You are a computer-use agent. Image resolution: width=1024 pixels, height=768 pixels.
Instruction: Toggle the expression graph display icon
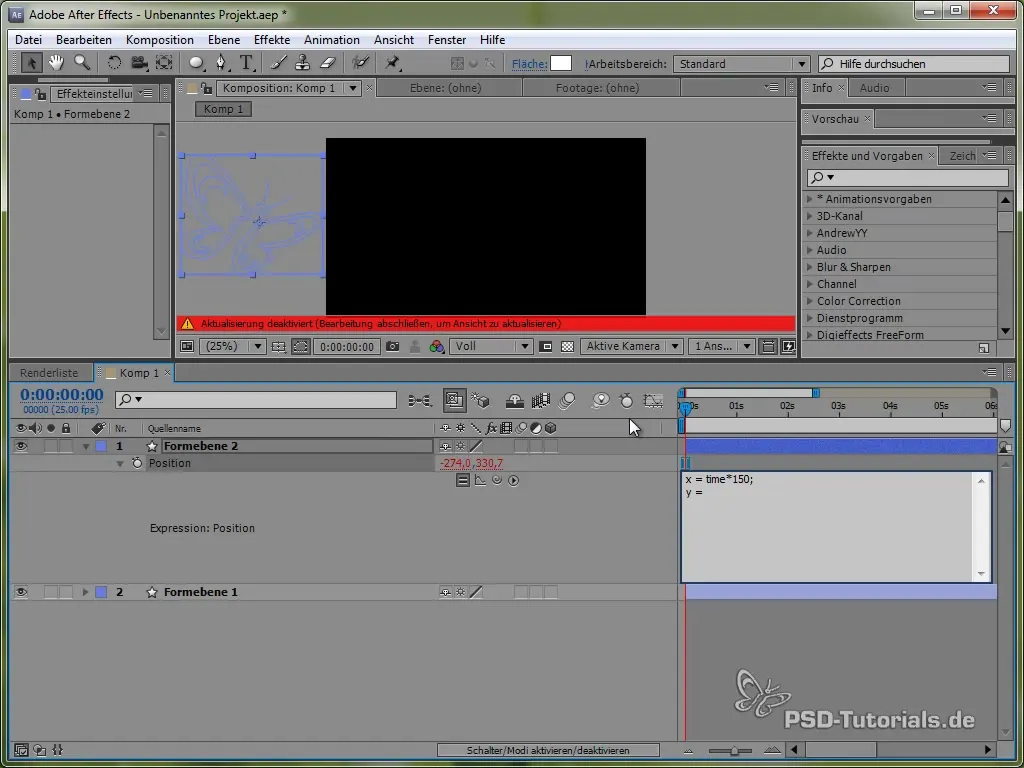[x=480, y=480]
